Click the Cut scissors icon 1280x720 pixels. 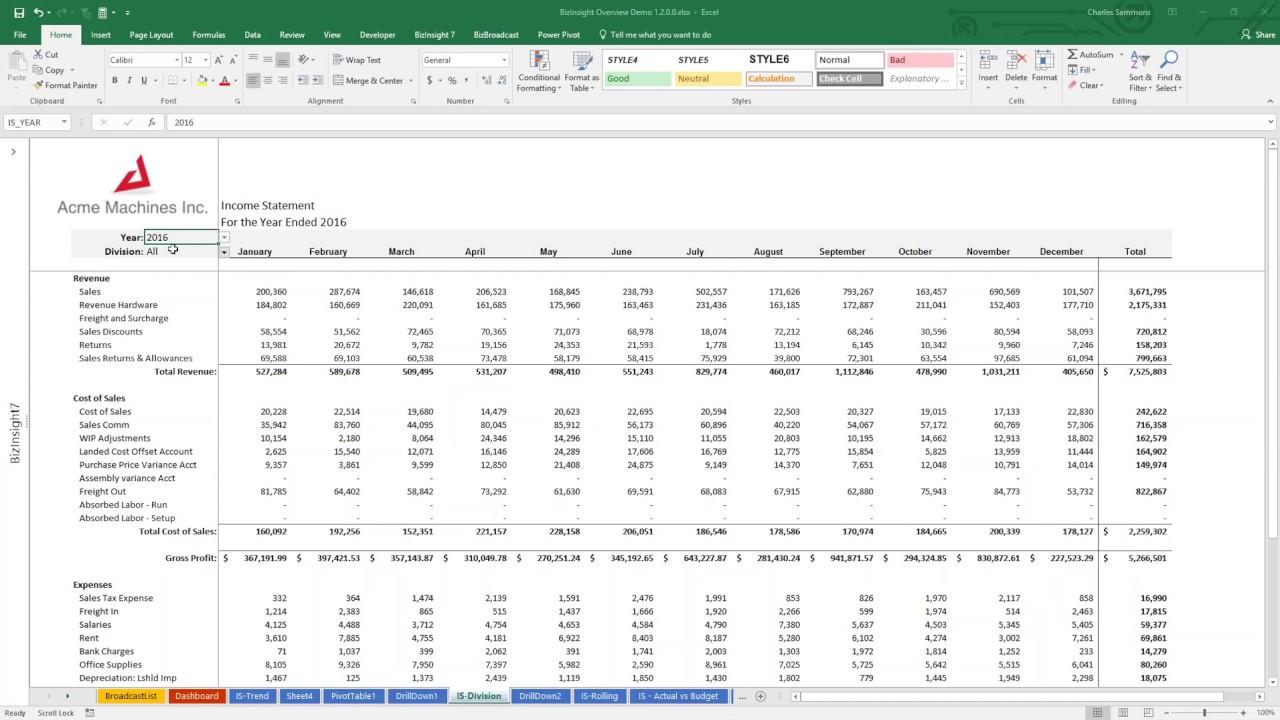point(38,55)
